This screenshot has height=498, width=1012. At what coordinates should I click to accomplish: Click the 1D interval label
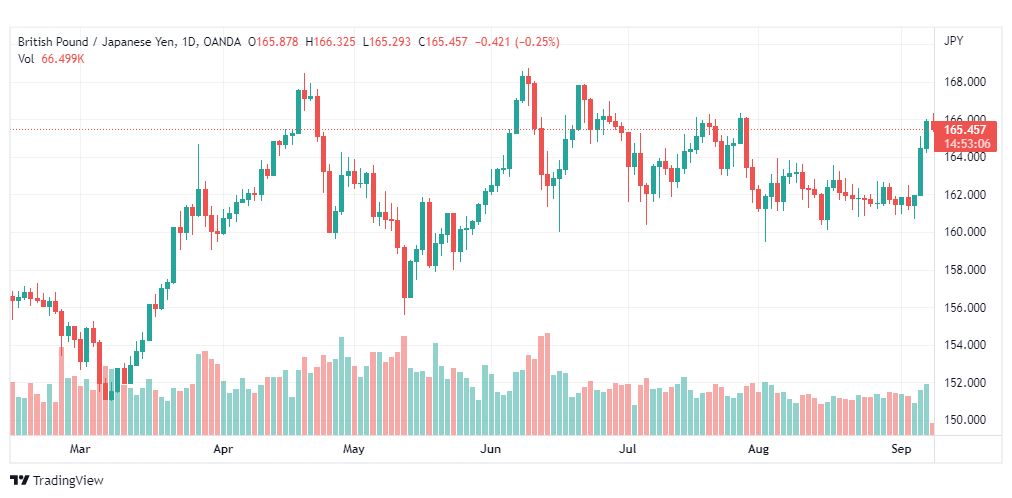coord(189,42)
